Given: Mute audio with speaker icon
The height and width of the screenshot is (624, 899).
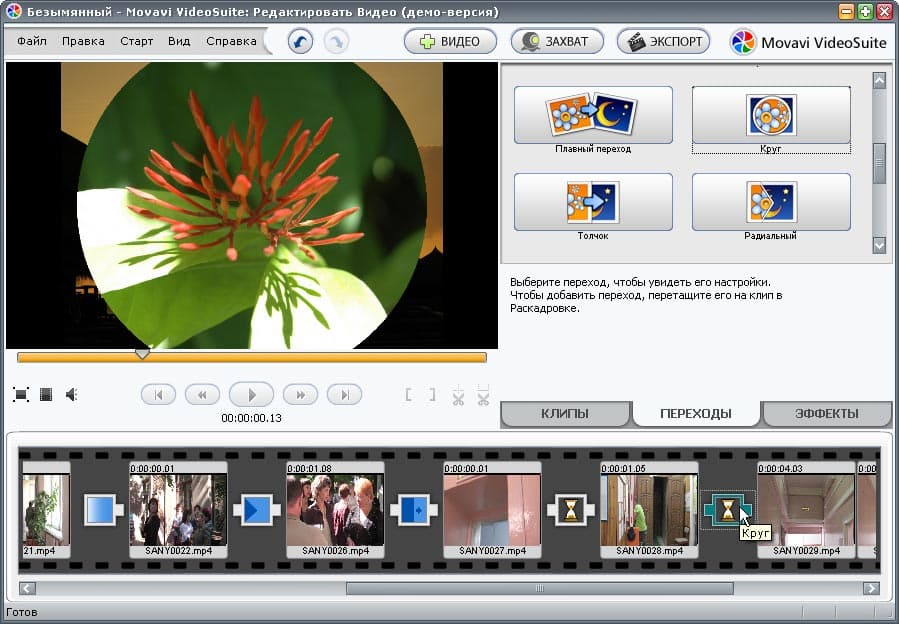Looking at the screenshot, I should [x=72, y=395].
